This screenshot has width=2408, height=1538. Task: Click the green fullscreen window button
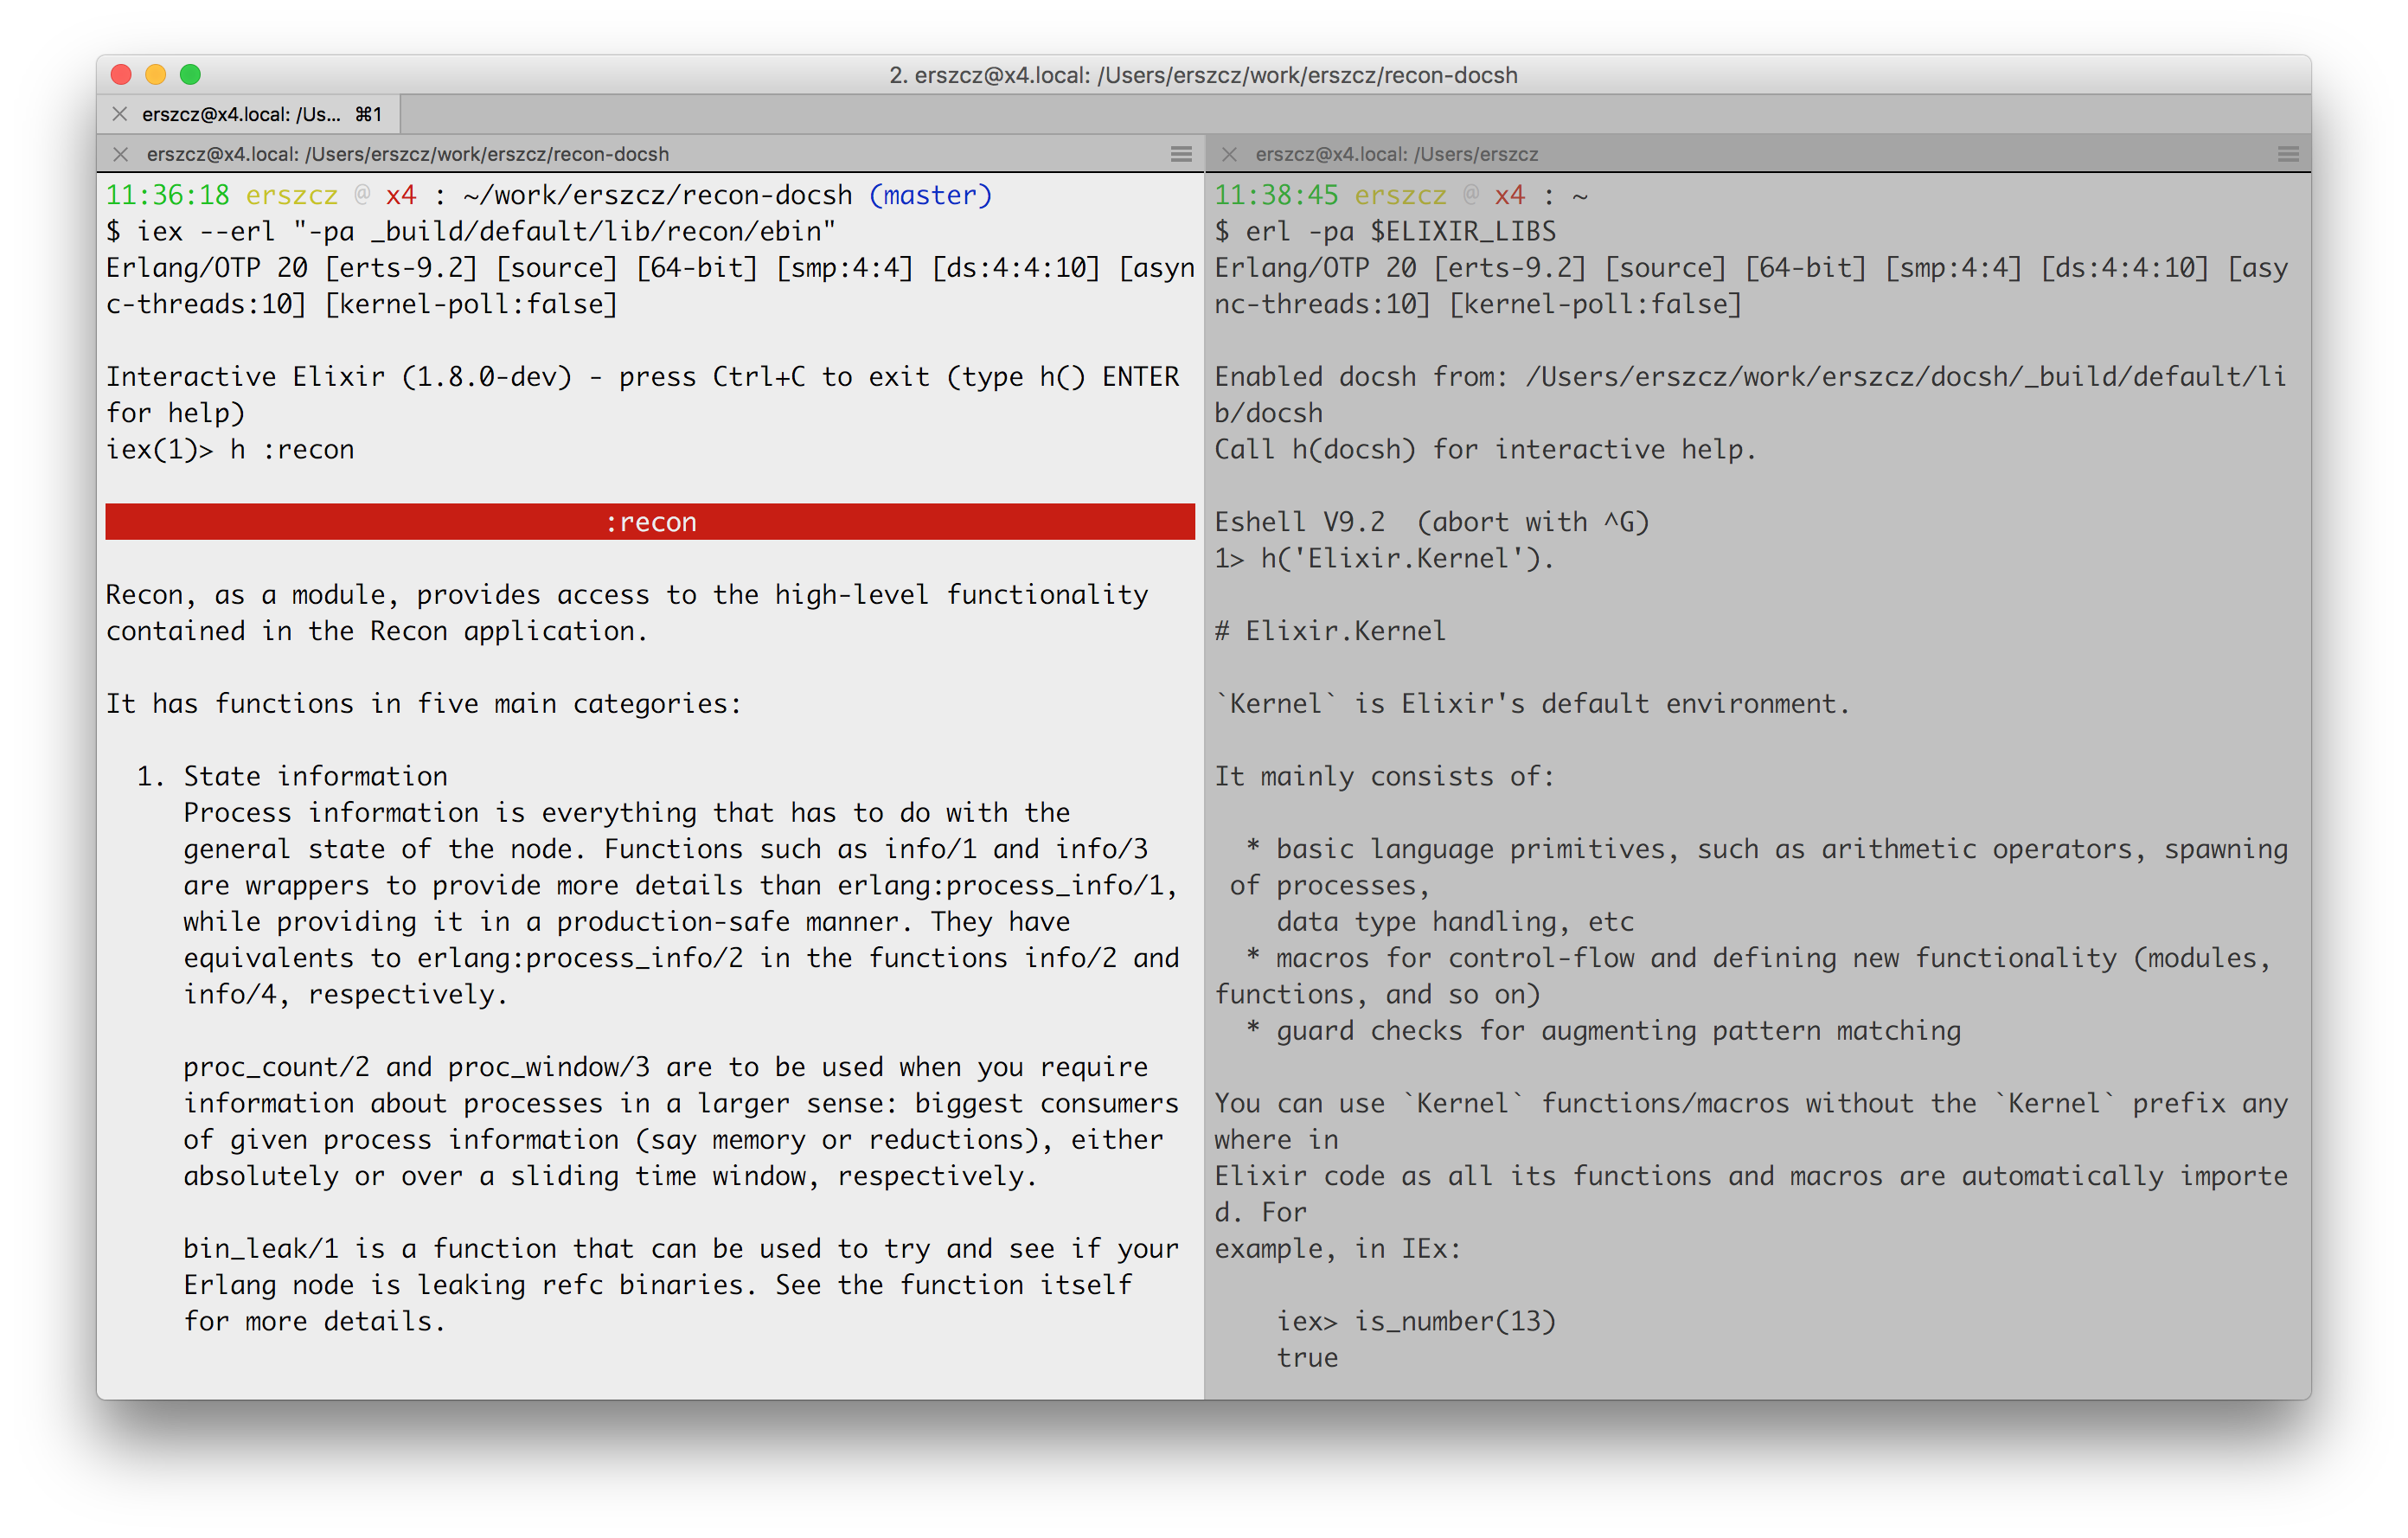[x=190, y=75]
